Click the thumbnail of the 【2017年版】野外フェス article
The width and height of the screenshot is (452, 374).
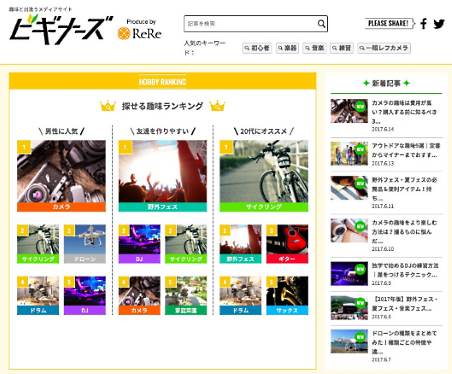(x=349, y=308)
